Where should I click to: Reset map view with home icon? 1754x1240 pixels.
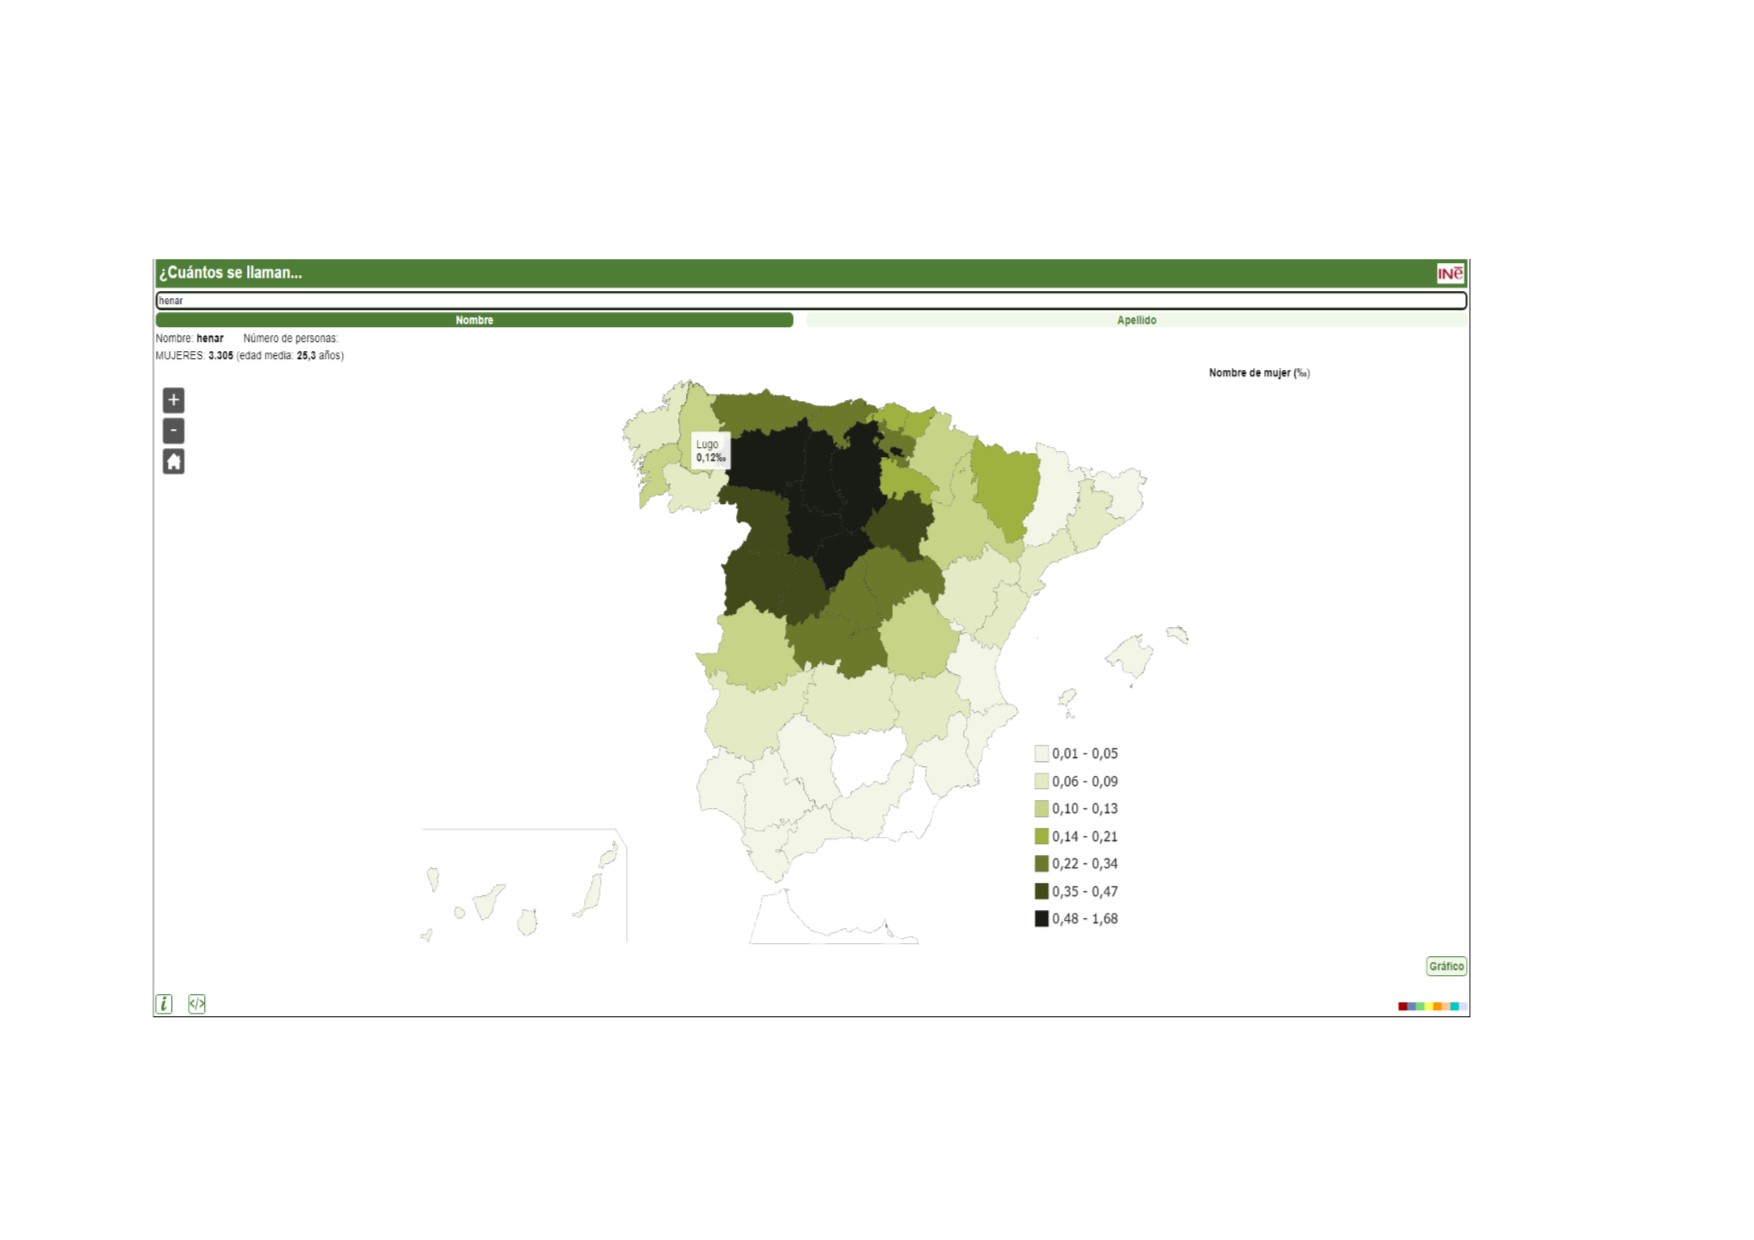[173, 462]
